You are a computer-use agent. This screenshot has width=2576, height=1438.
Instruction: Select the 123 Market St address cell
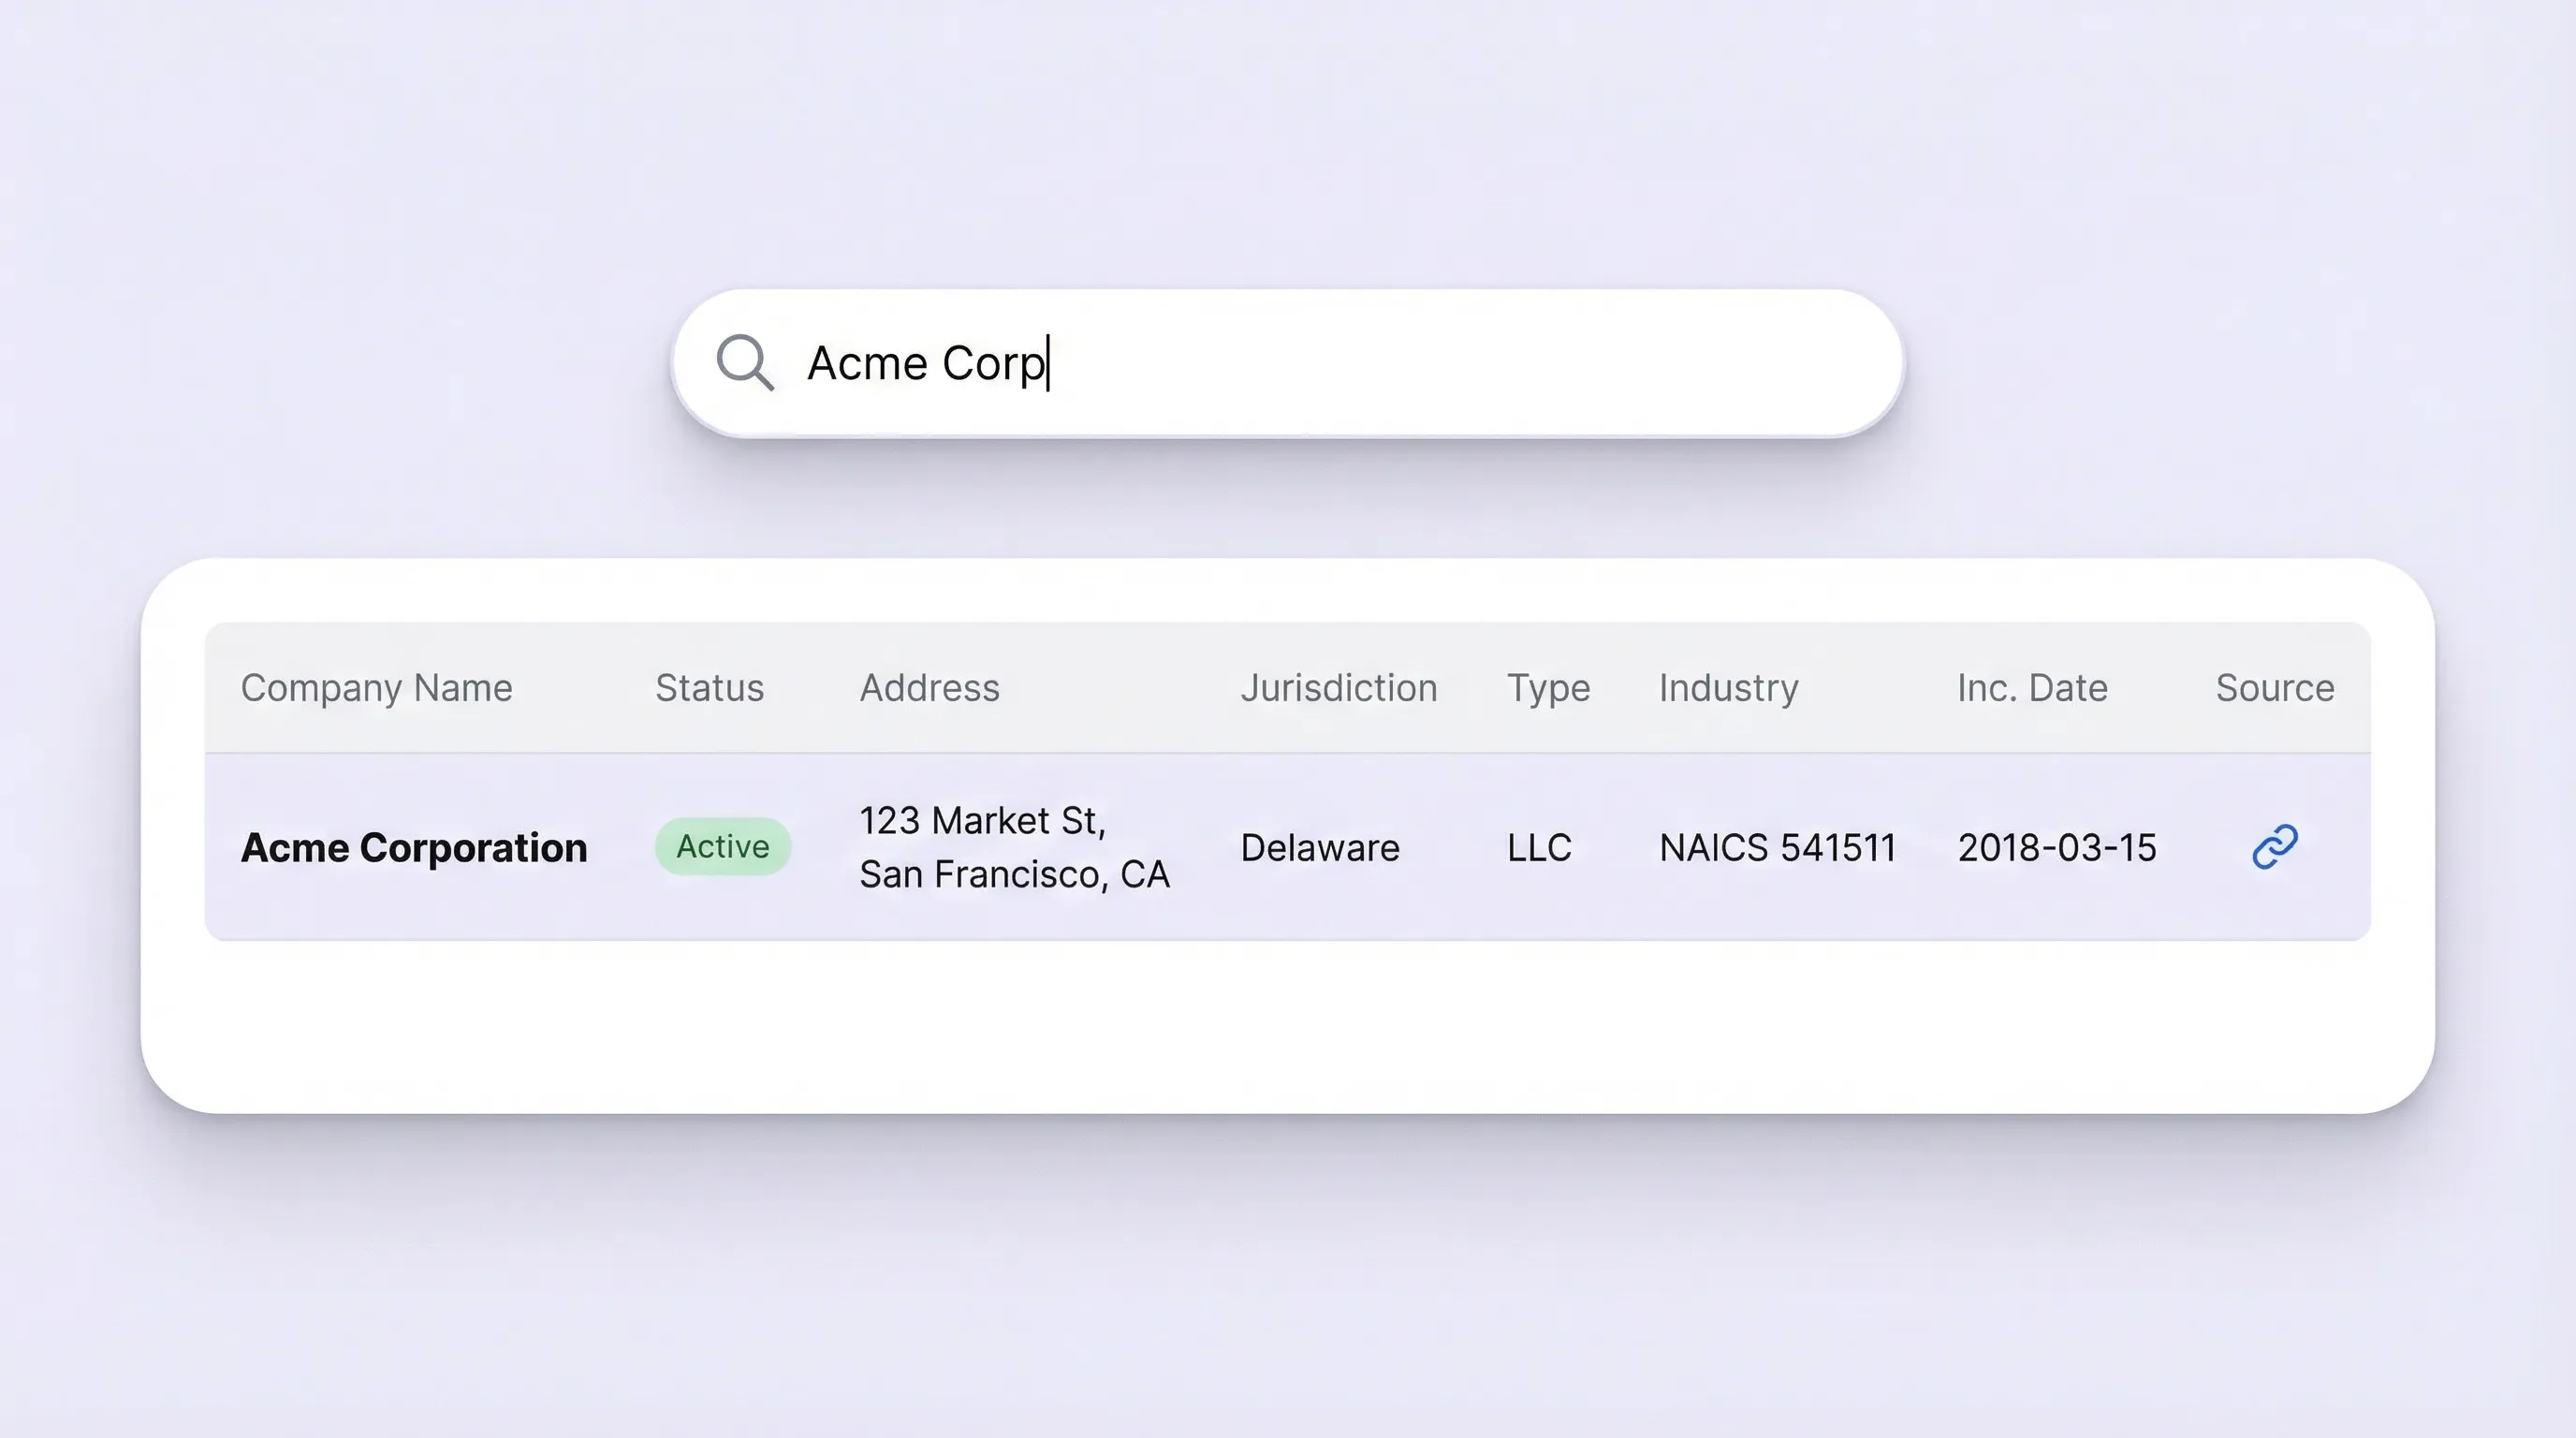pyautogui.click(x=982, y=821)
